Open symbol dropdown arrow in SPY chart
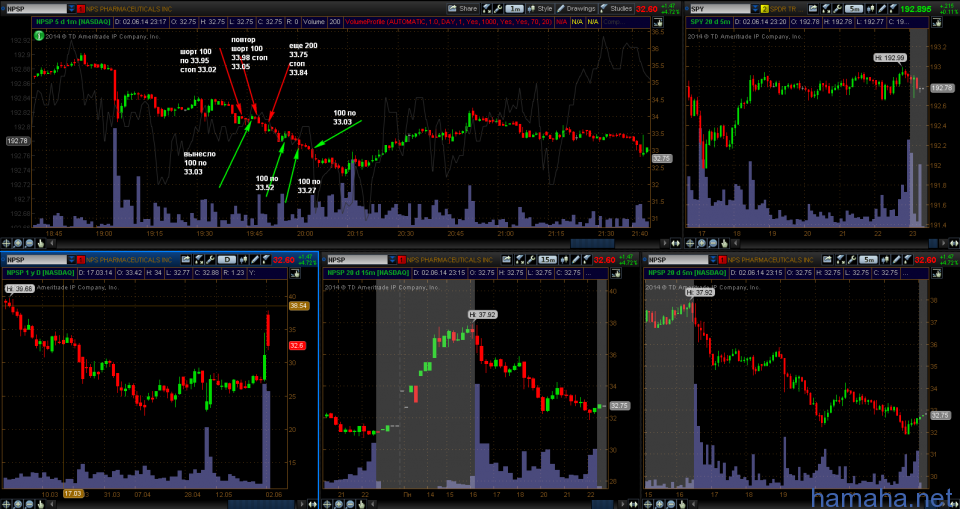Image resolution: width=960 pixels, height=509 pixels. point(755,9)
